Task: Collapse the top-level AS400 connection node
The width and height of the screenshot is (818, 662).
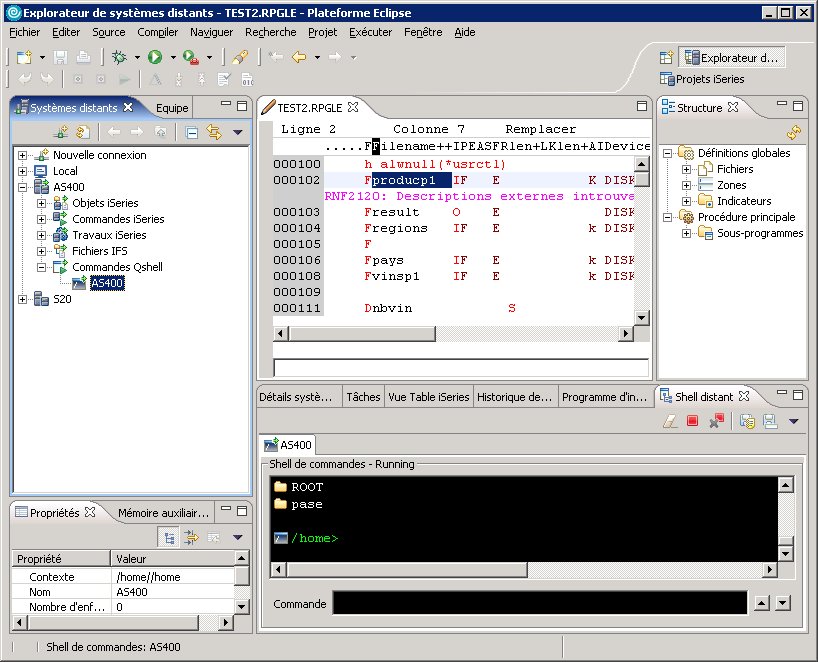Action: click(22, 187)
